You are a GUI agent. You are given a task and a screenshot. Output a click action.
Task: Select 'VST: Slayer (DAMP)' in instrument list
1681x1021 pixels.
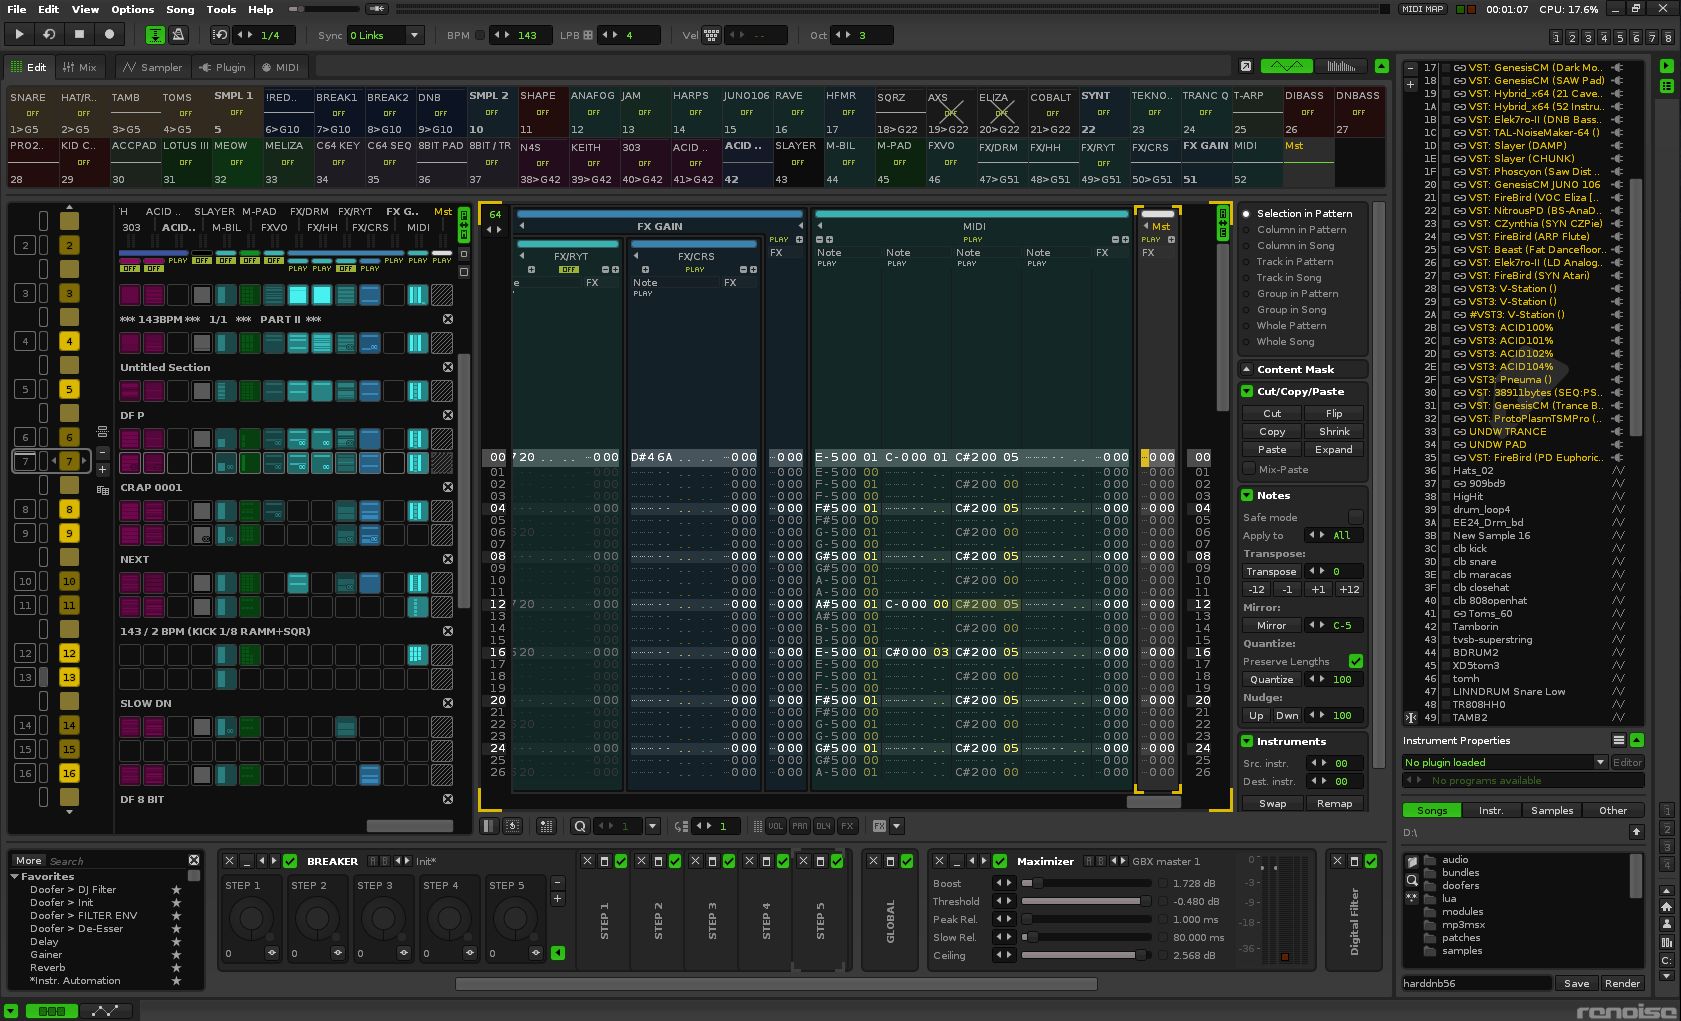pyautogui.click(x=1517, y=146)
